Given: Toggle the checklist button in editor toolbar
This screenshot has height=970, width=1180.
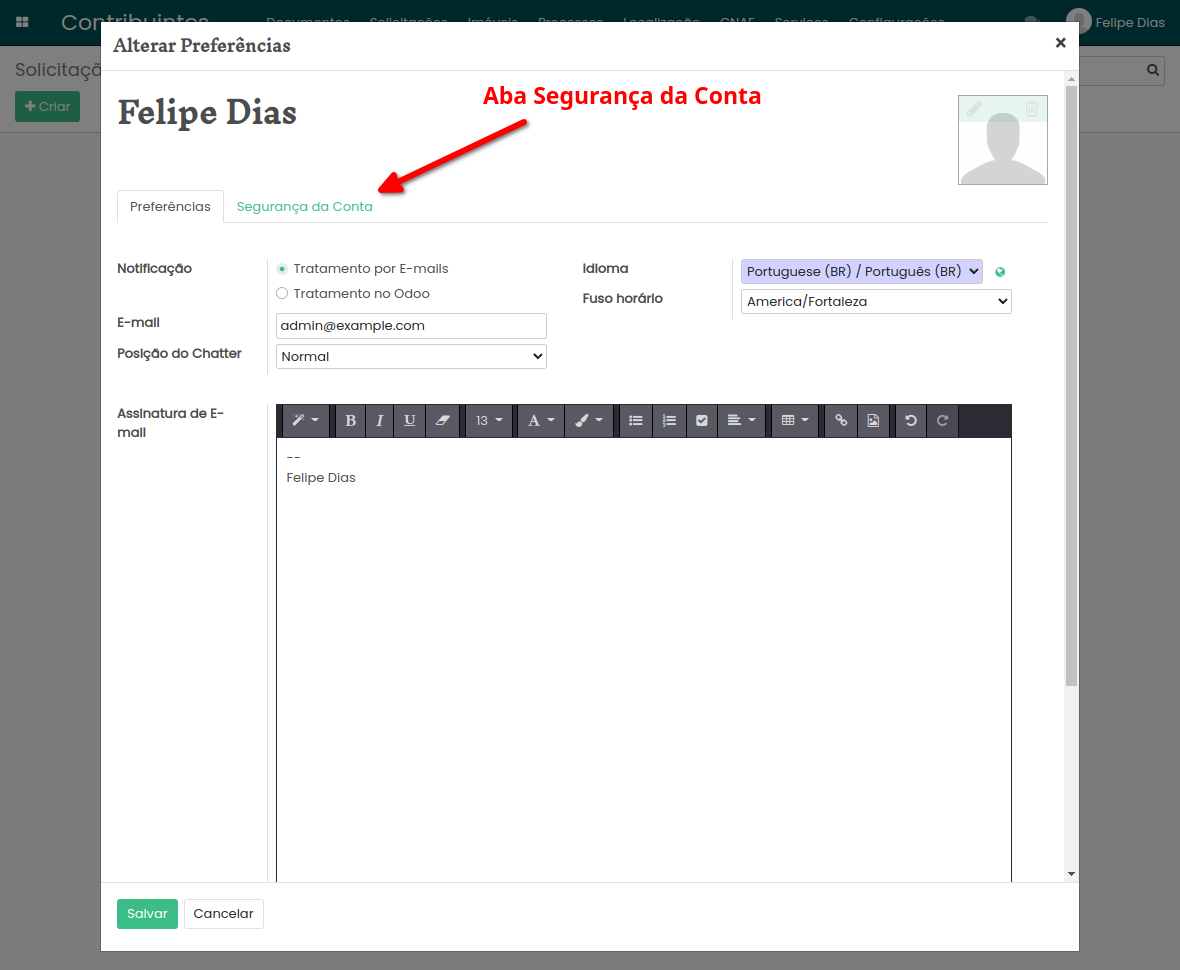Looking at the screenshot, I should pyautogui.click(x=701, y=421).
